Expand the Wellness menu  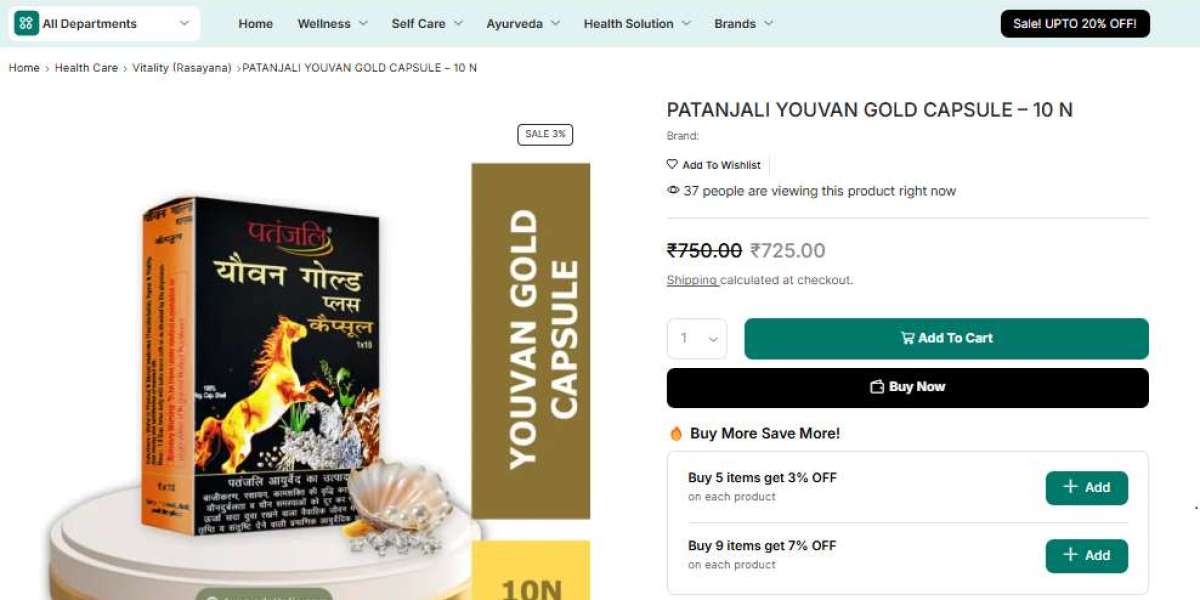[332, 23]
